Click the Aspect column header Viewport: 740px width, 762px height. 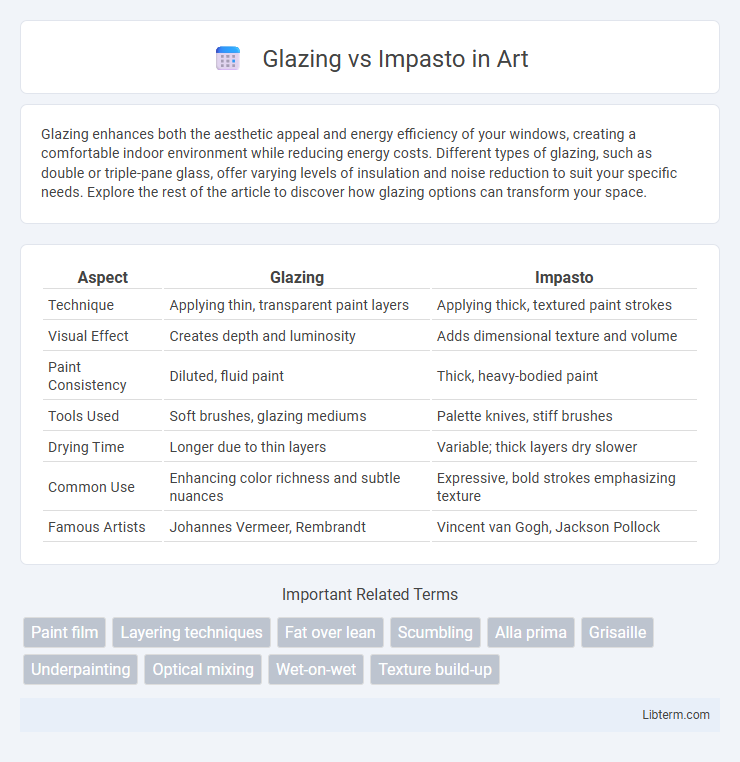click(103, 277)
